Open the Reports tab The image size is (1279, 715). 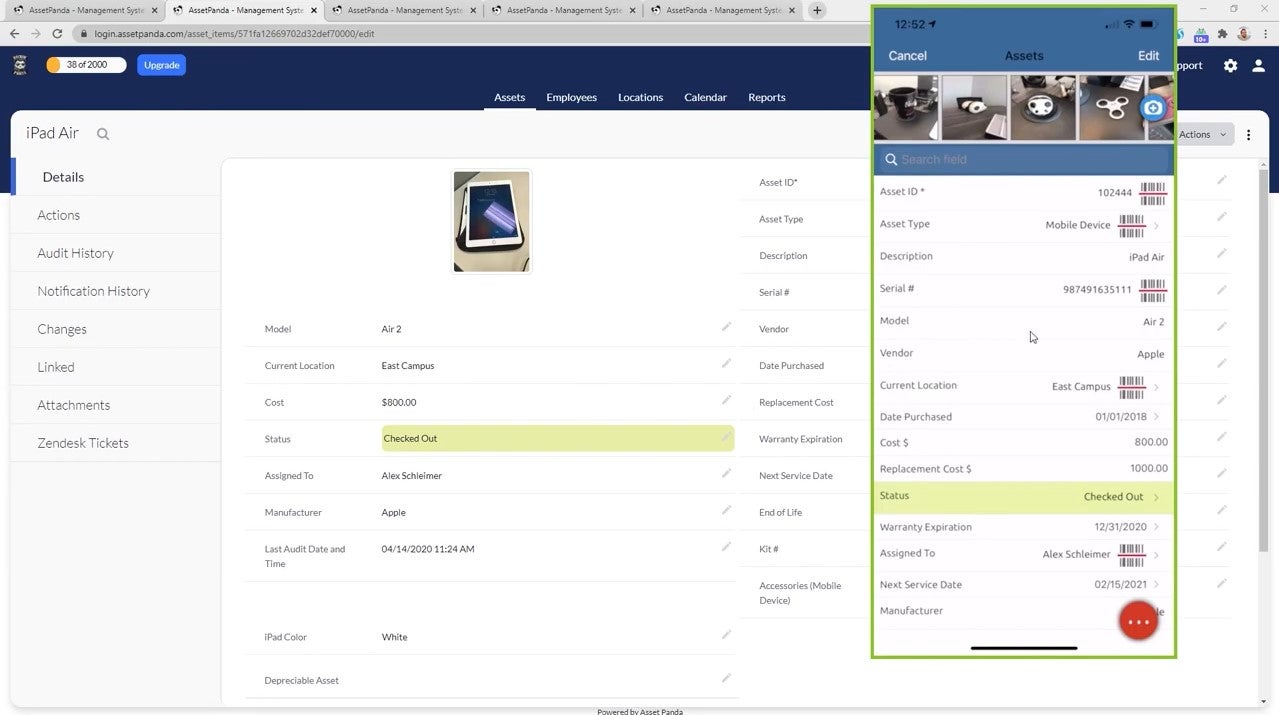767,97
